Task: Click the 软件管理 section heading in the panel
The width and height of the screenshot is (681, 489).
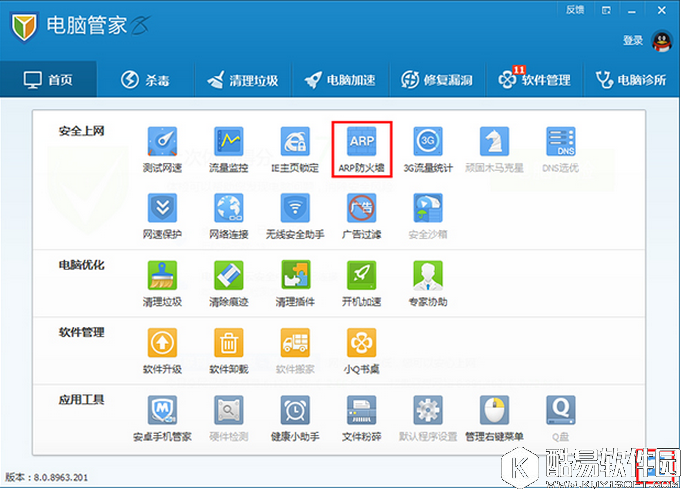Action: click(x=81, y=332)
